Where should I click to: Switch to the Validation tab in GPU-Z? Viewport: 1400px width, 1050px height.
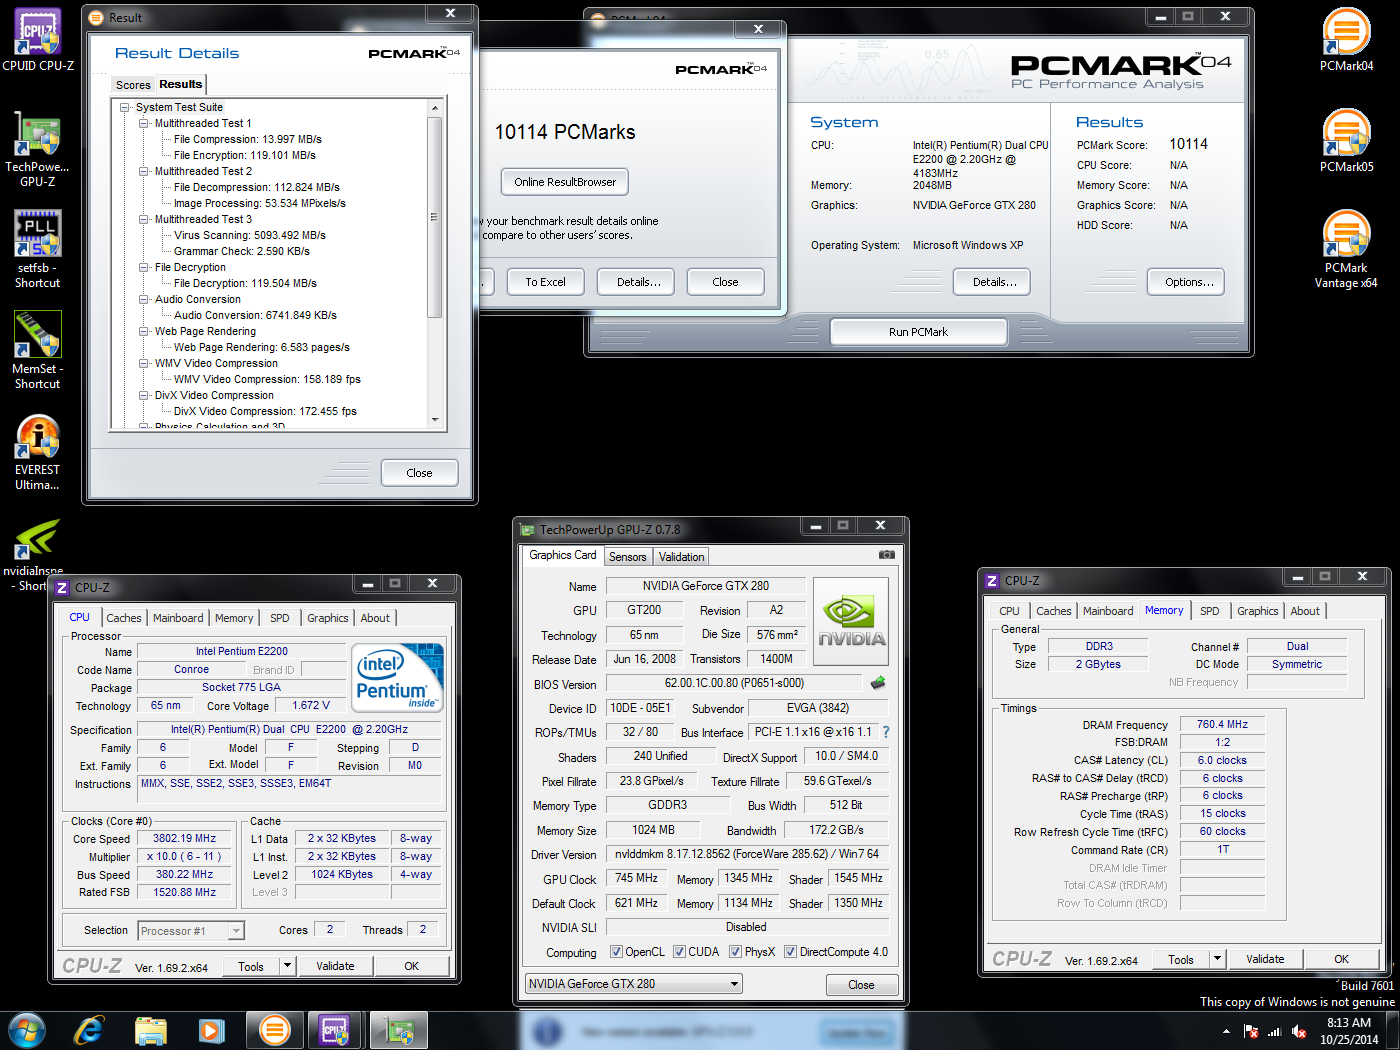pos(682,557)
